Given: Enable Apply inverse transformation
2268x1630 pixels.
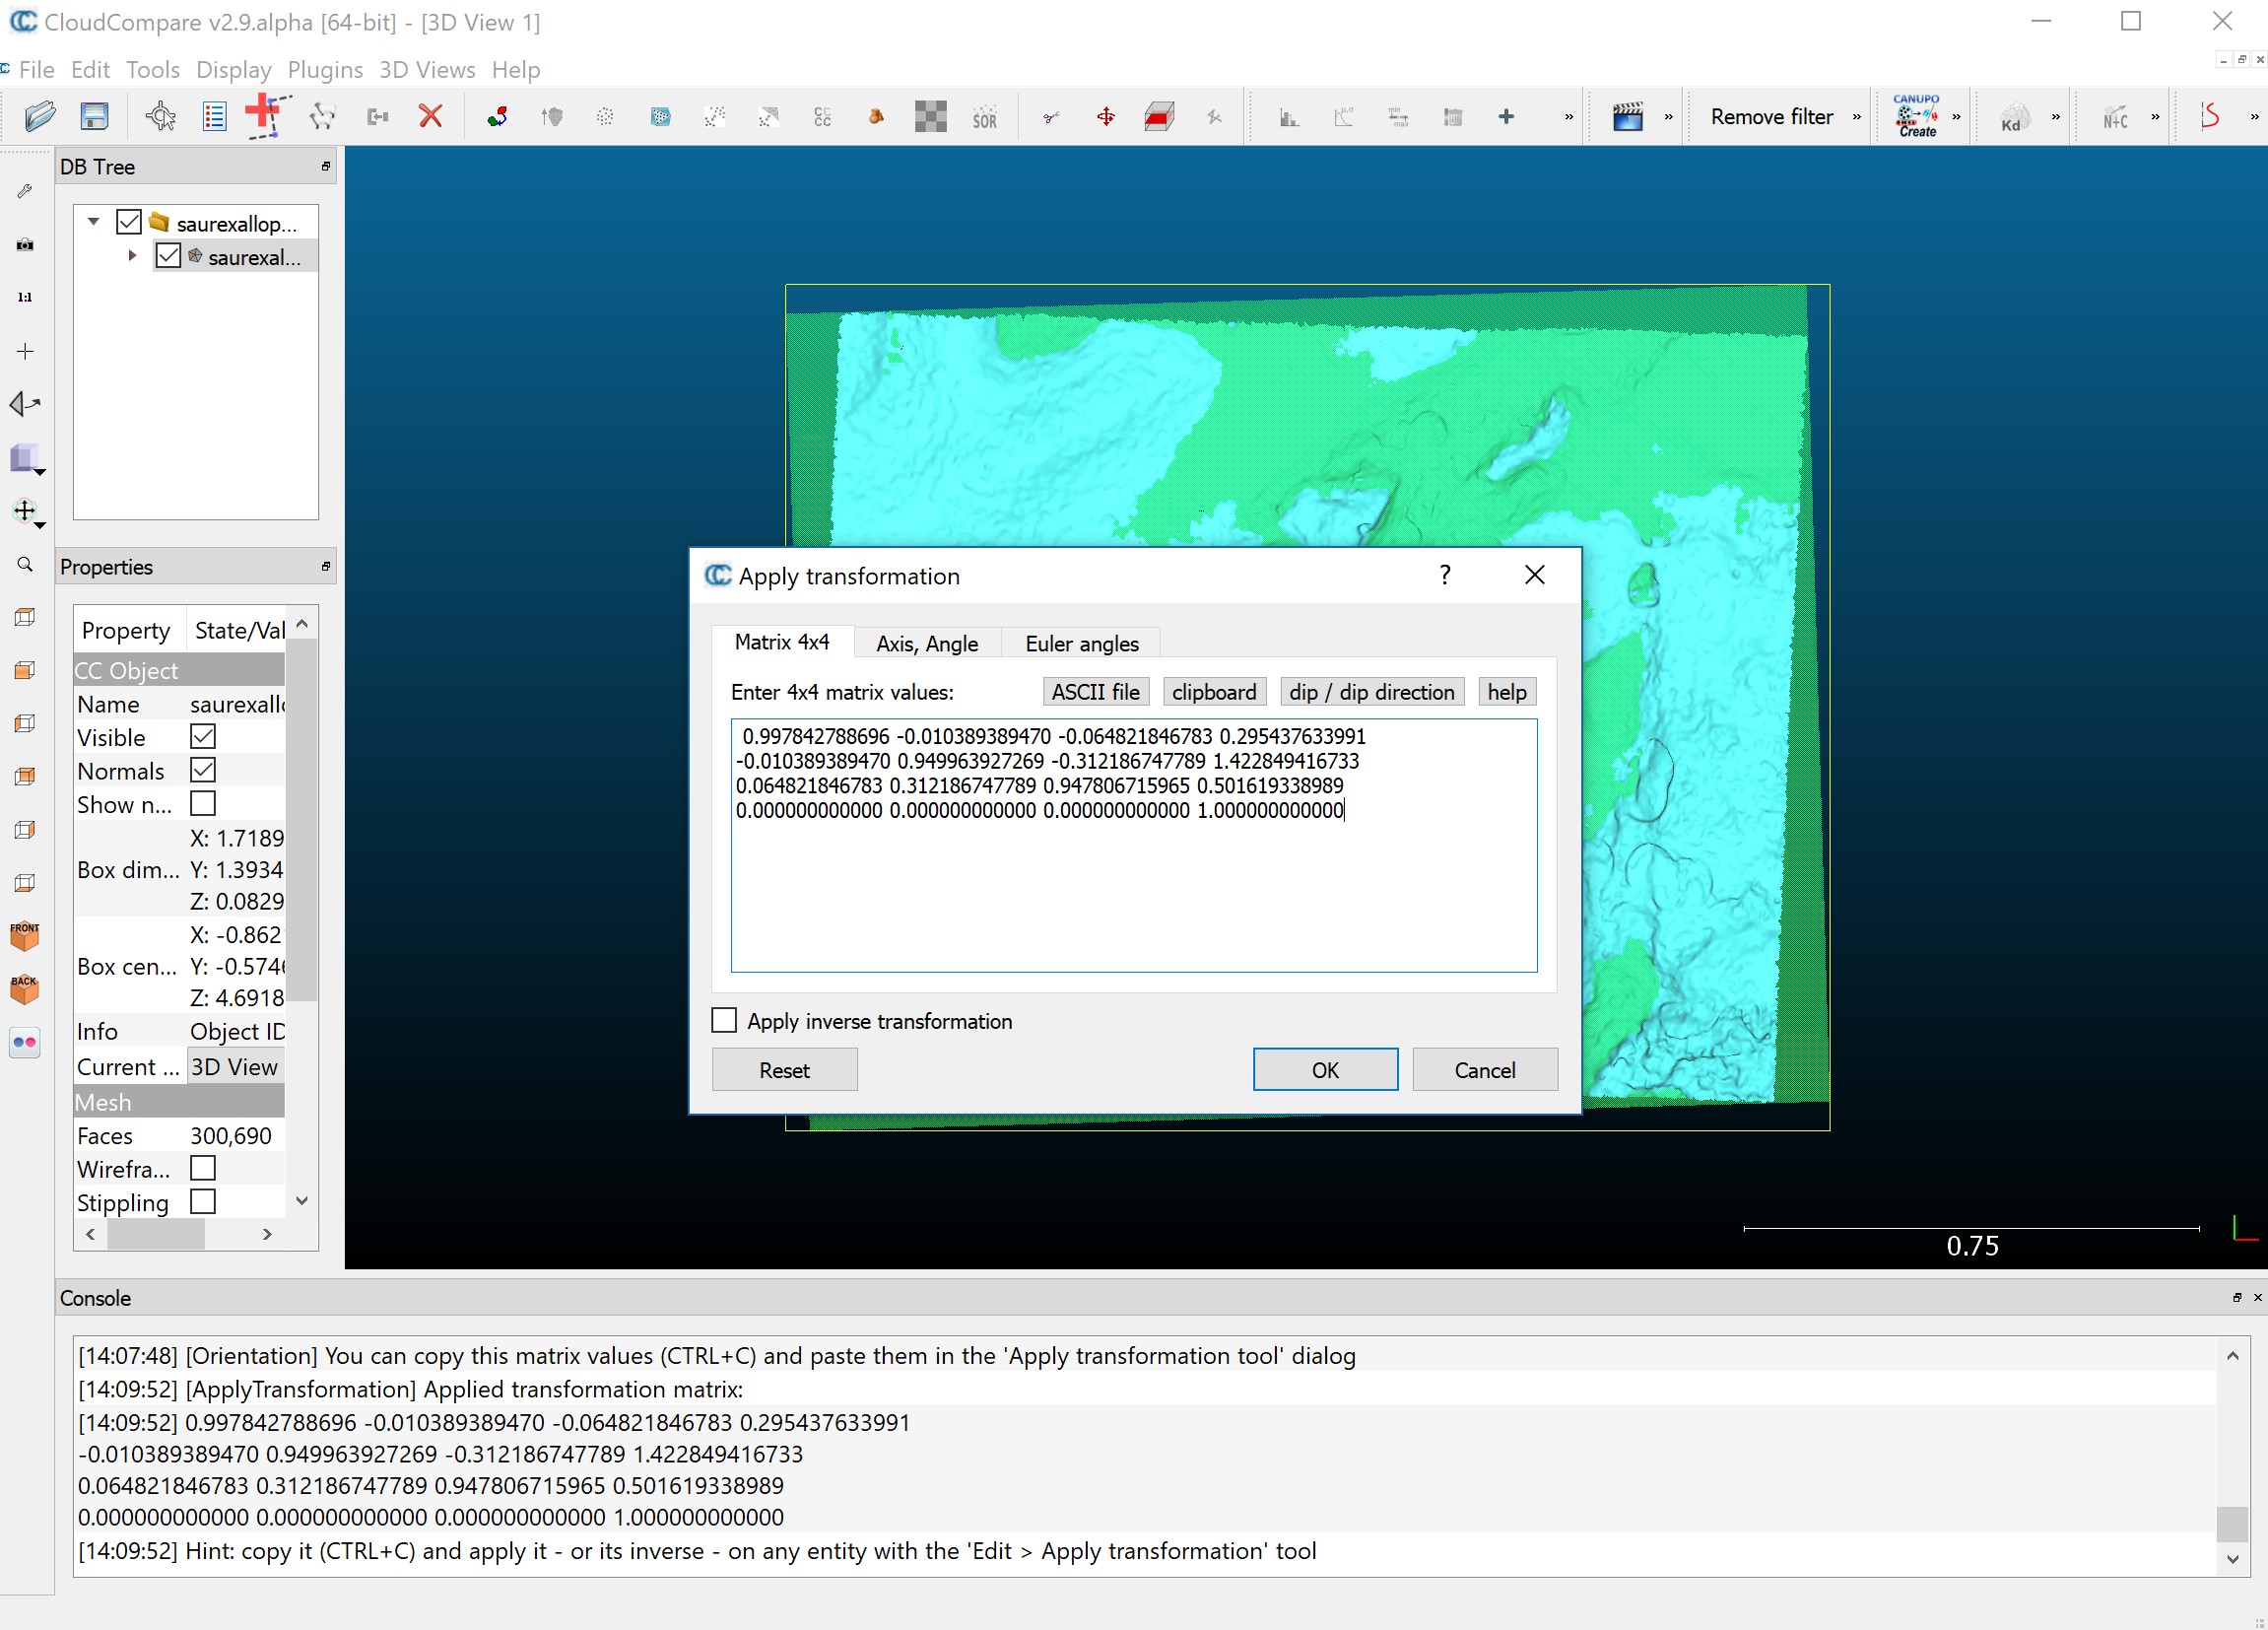Looking at the screenshot, I should [x=724, y=1020].
